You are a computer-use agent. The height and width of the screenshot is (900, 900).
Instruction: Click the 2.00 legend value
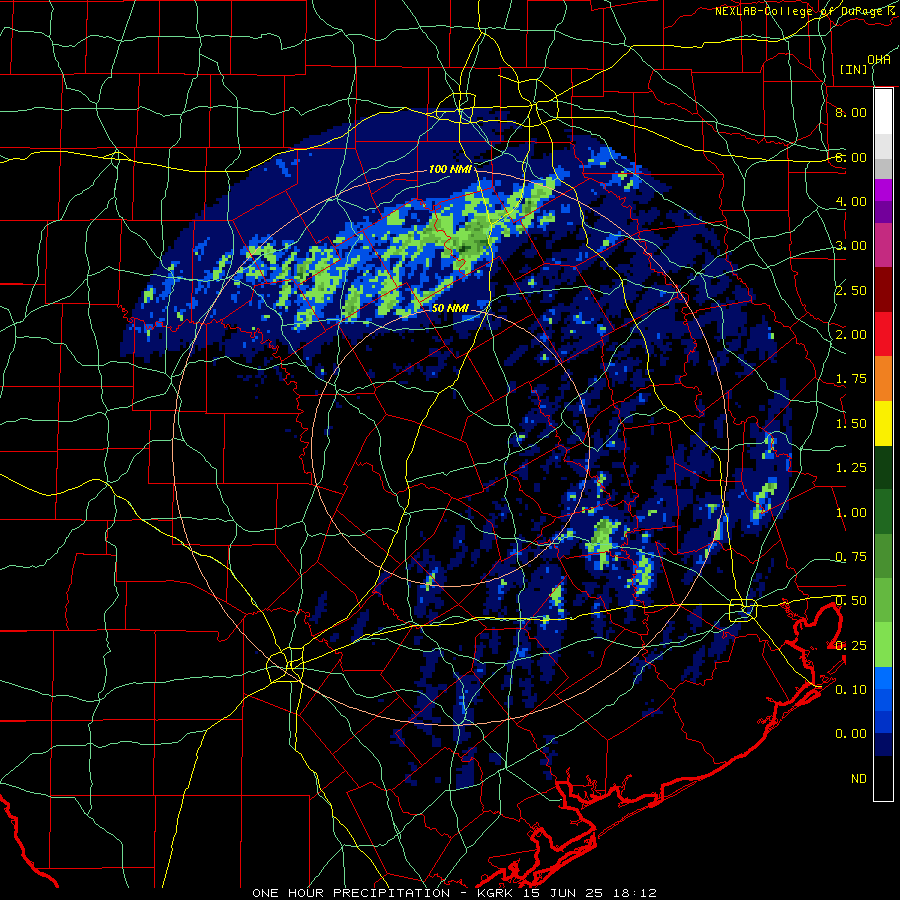[x=851, y=335]
